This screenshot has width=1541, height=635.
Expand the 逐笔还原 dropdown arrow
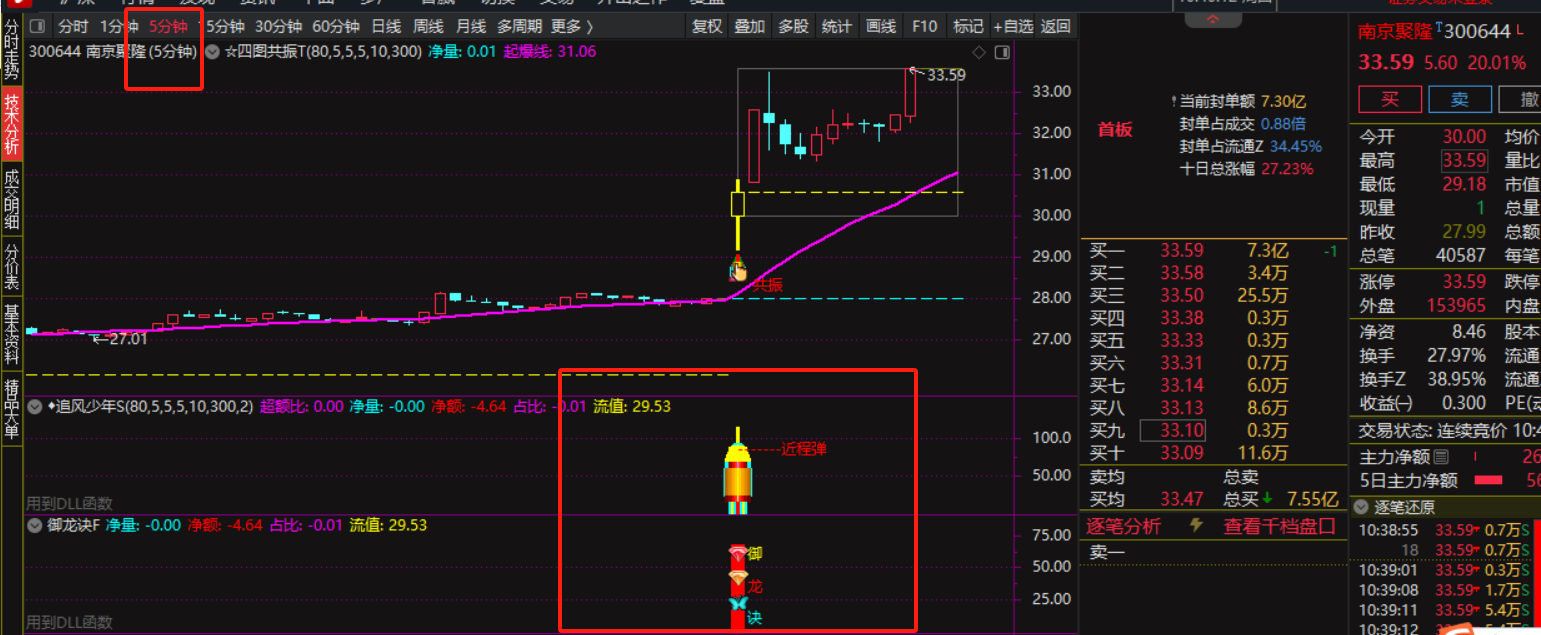[x=1362, y=507]
